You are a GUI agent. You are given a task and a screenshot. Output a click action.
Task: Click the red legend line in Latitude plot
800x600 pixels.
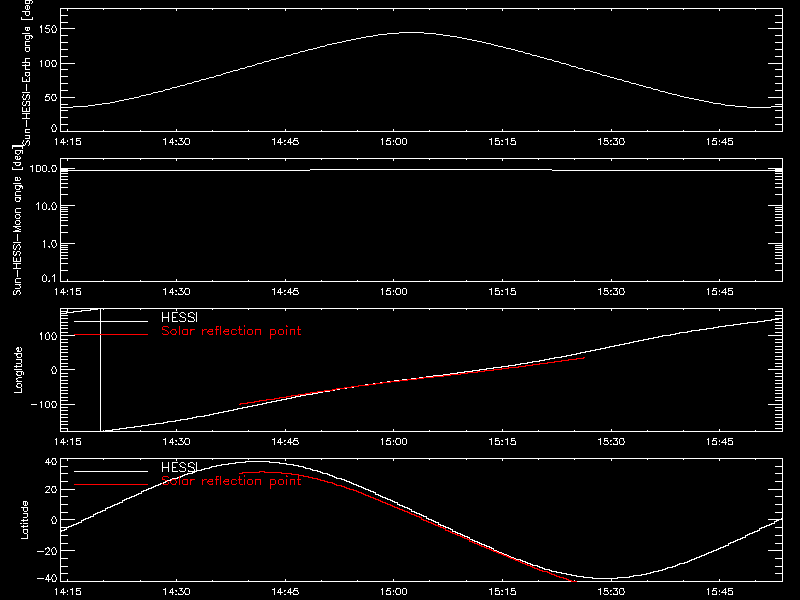click(x=111, y=485)
